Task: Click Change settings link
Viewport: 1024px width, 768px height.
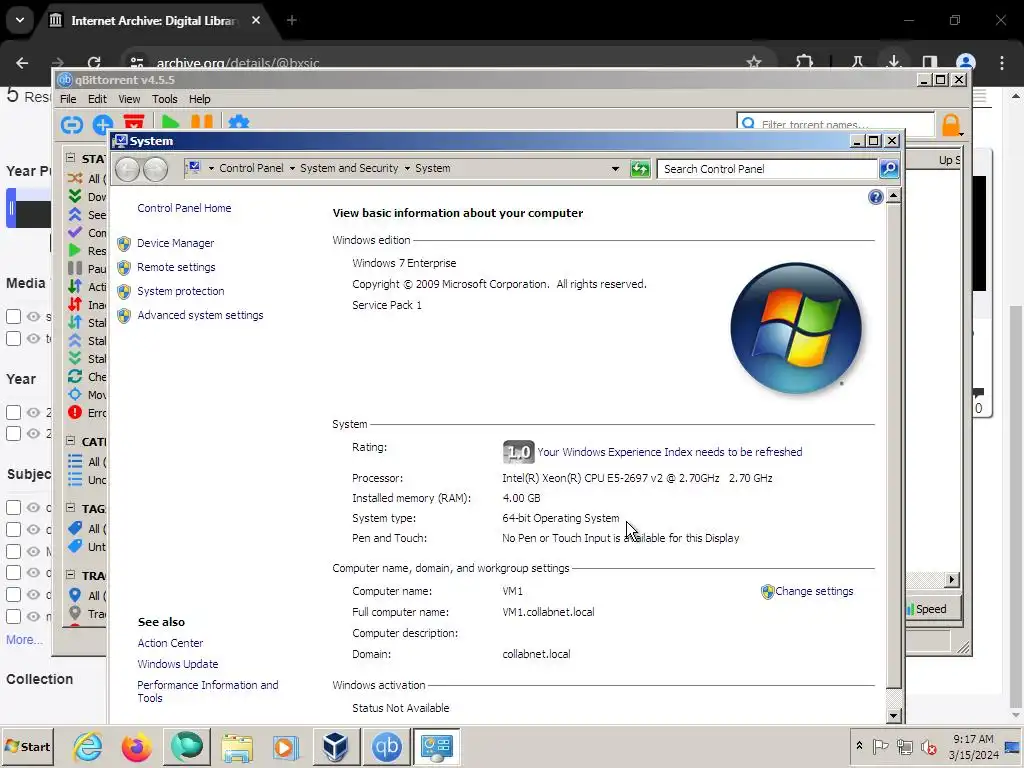Action: click(814, 591)
